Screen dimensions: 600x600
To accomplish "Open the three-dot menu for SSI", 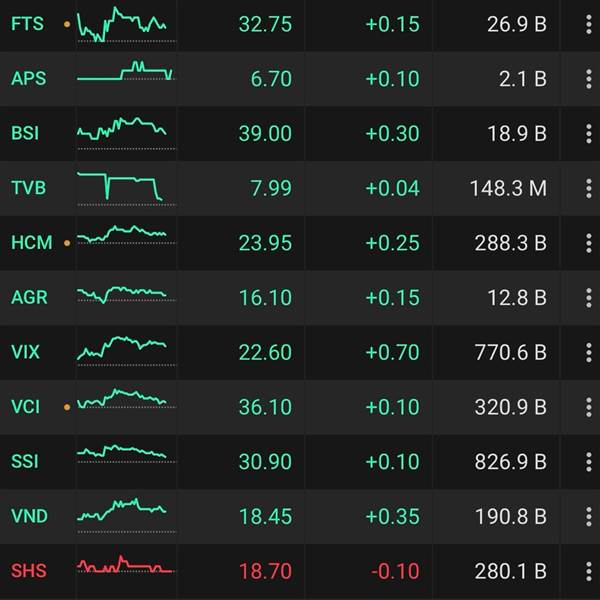I will (x=590, y=462).
